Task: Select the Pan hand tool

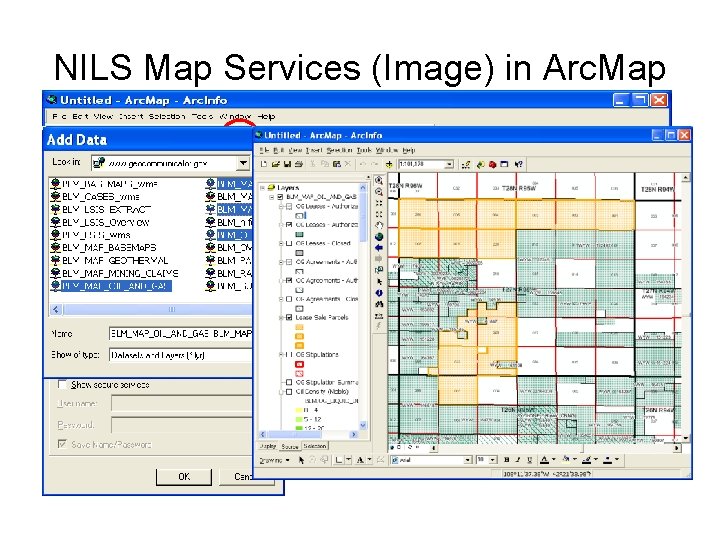Action: click(379, 225)
